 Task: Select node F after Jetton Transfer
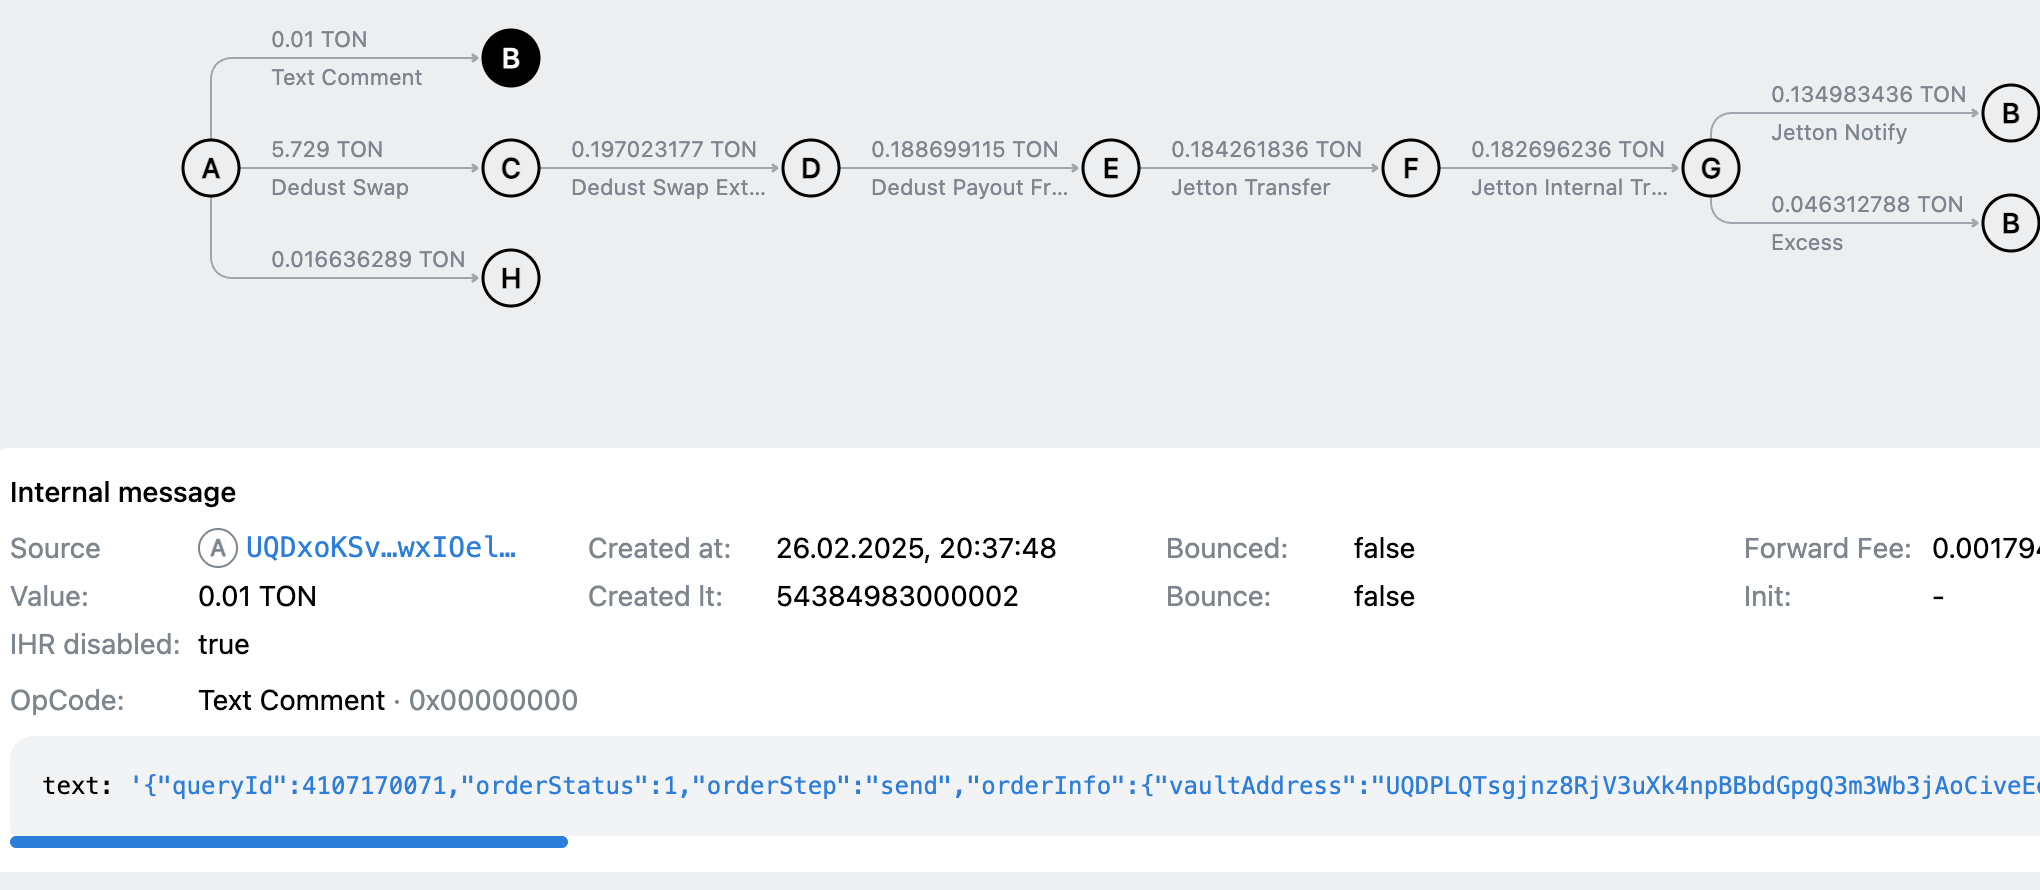pos(1411,168)
